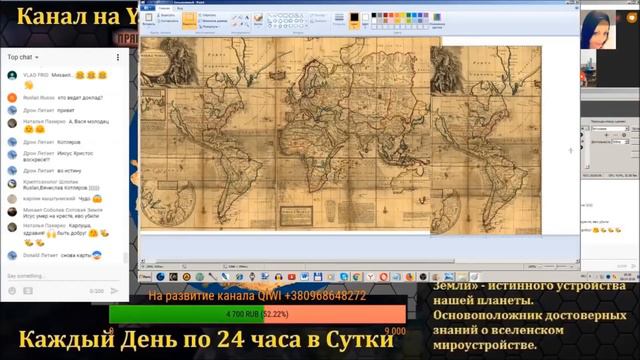Click the Paste button in Paint

[149, 19]
